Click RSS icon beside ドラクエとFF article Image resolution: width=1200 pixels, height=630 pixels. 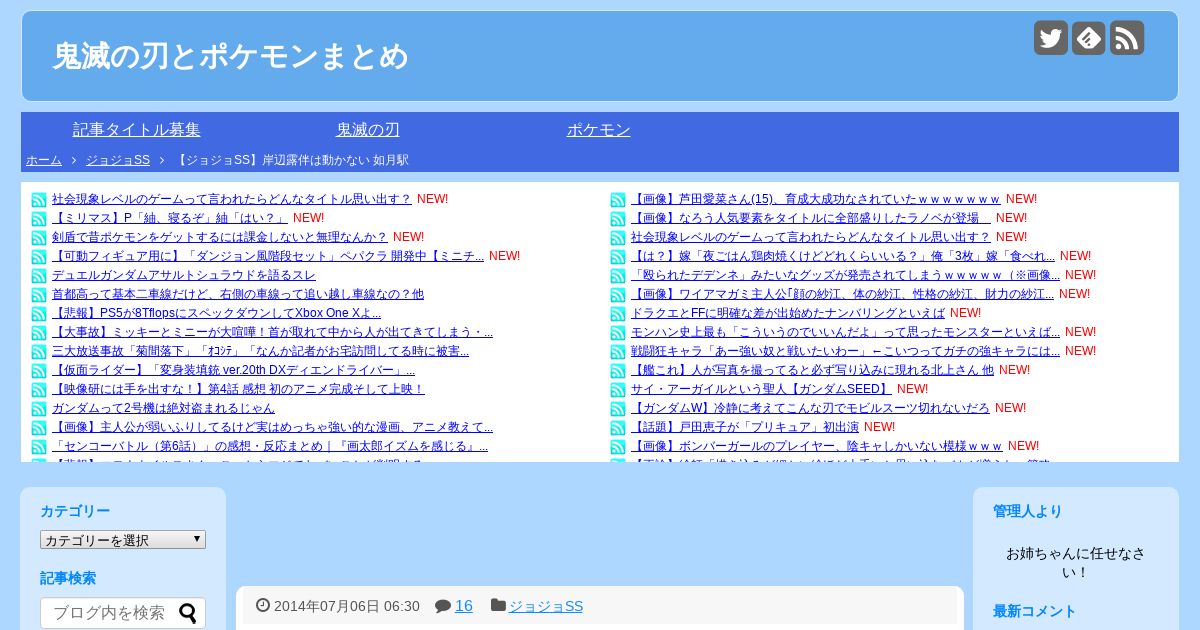(618, 314)
